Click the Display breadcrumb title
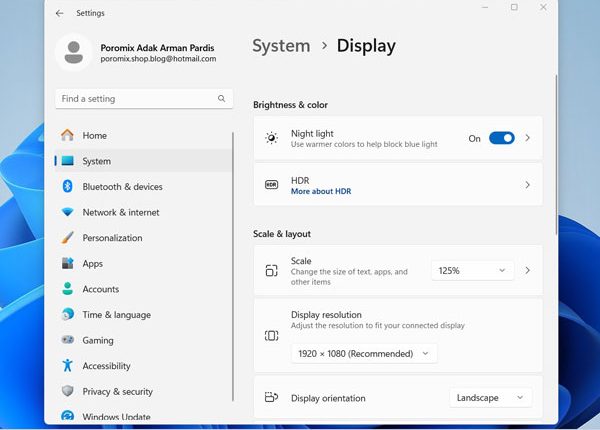600x430 pixels. pos(366,46)
